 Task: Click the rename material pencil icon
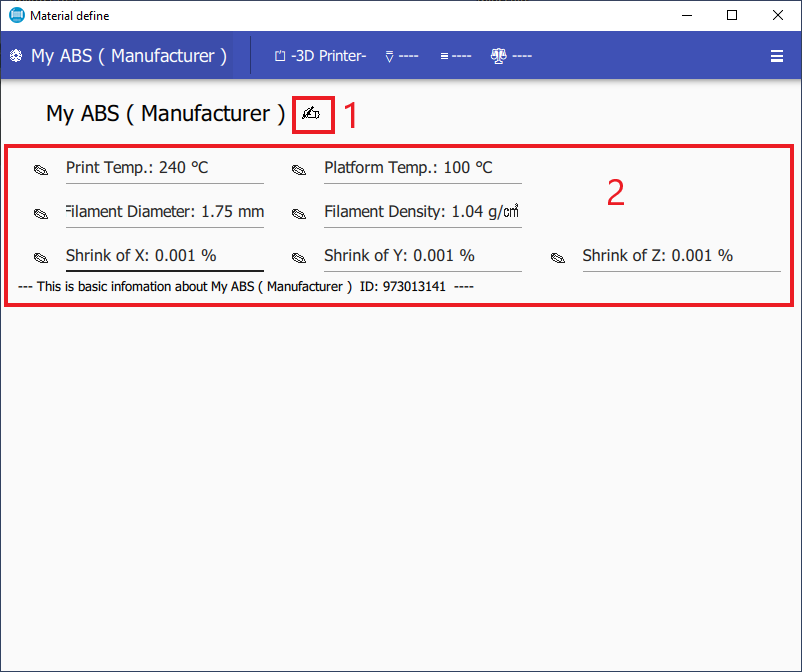click(x=311, y=113)
